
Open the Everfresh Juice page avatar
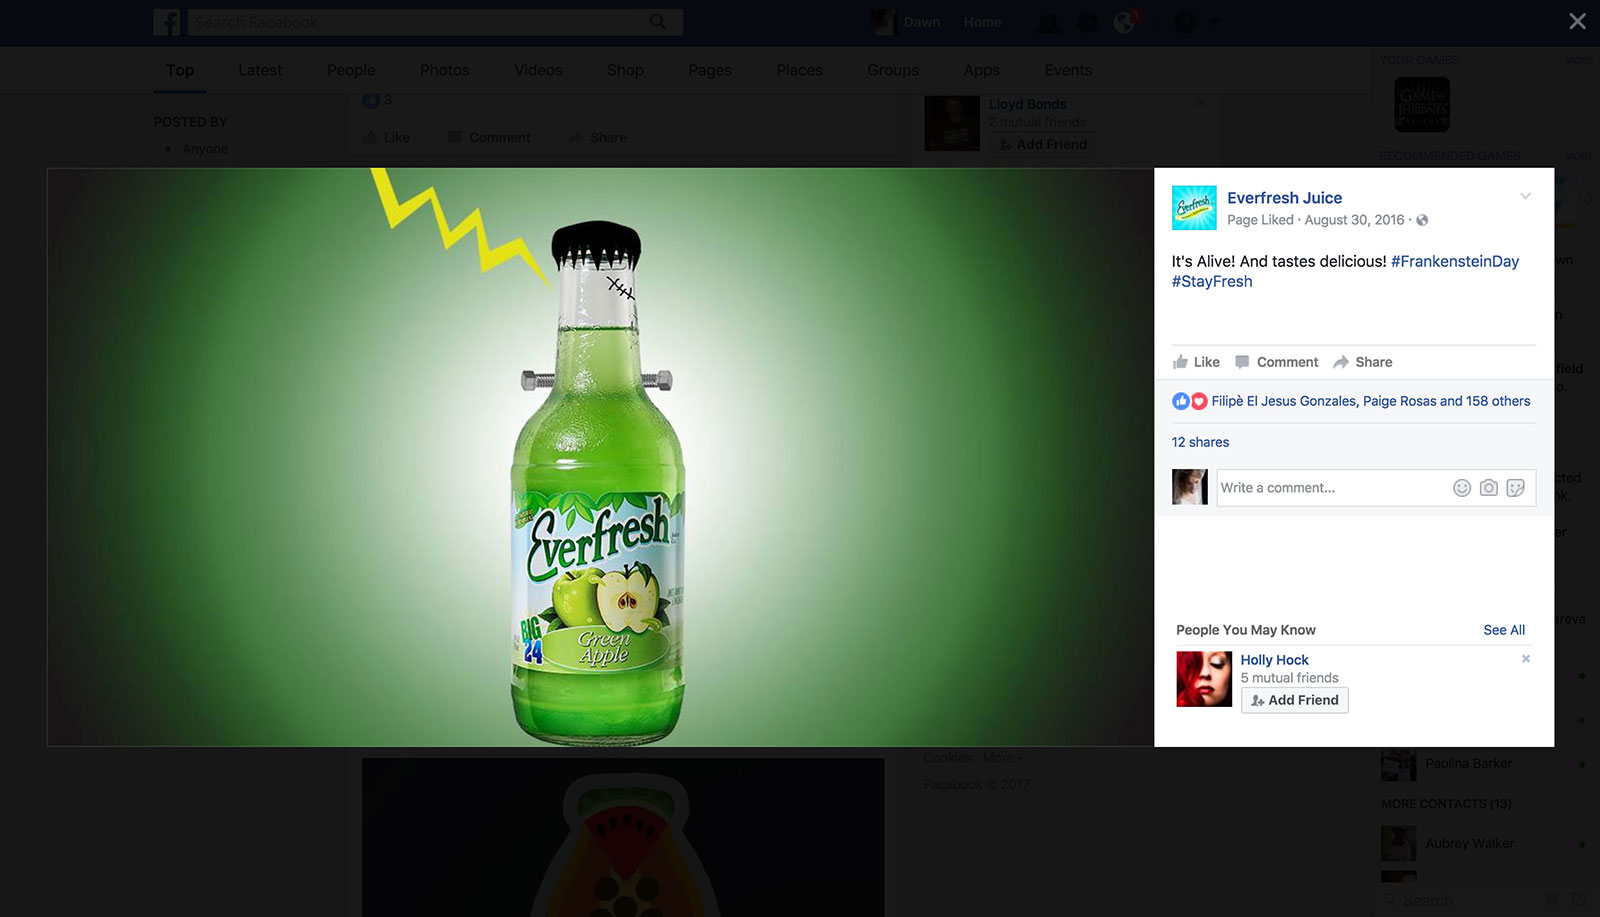click(1194, 208)
